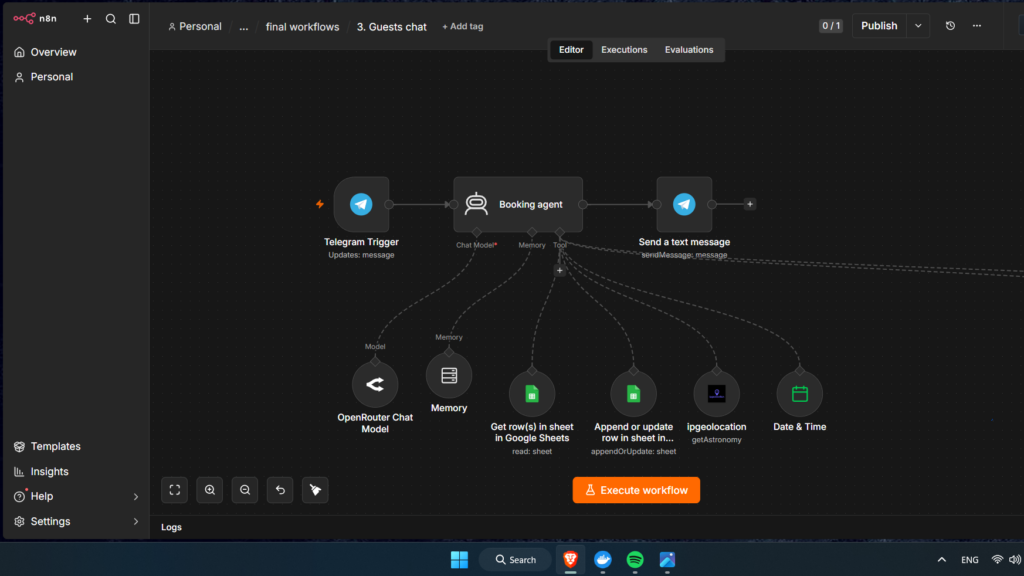The image size is (1024, 576).
Task: Click the 0 / 1 counter badge
Action: tap(831, 26)
